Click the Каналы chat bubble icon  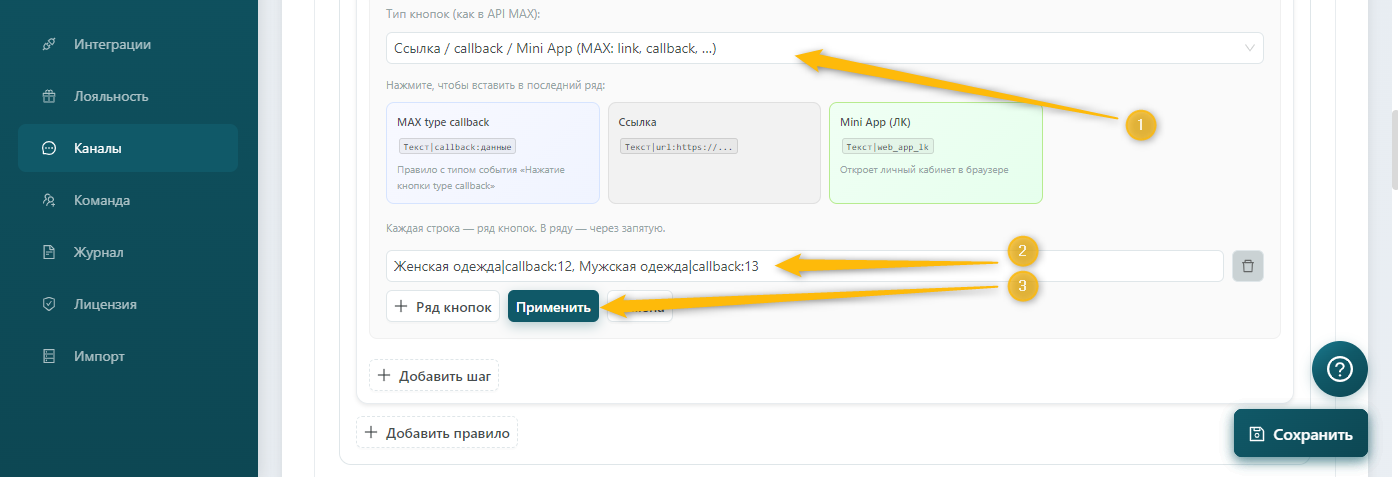click(48, 149)
